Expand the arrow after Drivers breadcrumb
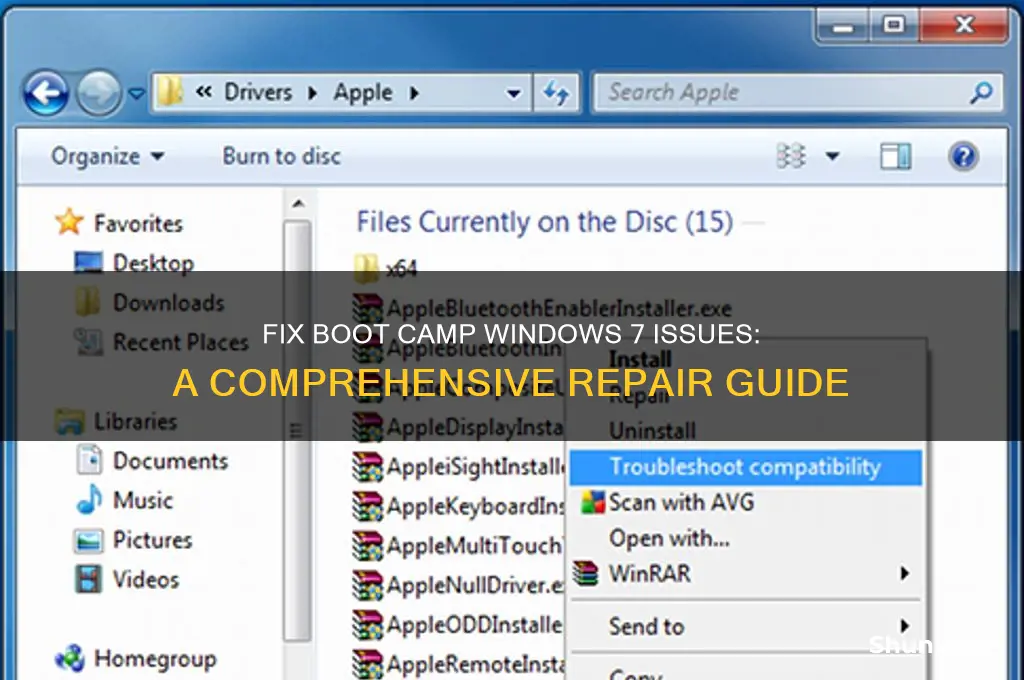 click(x=312, y=93)
